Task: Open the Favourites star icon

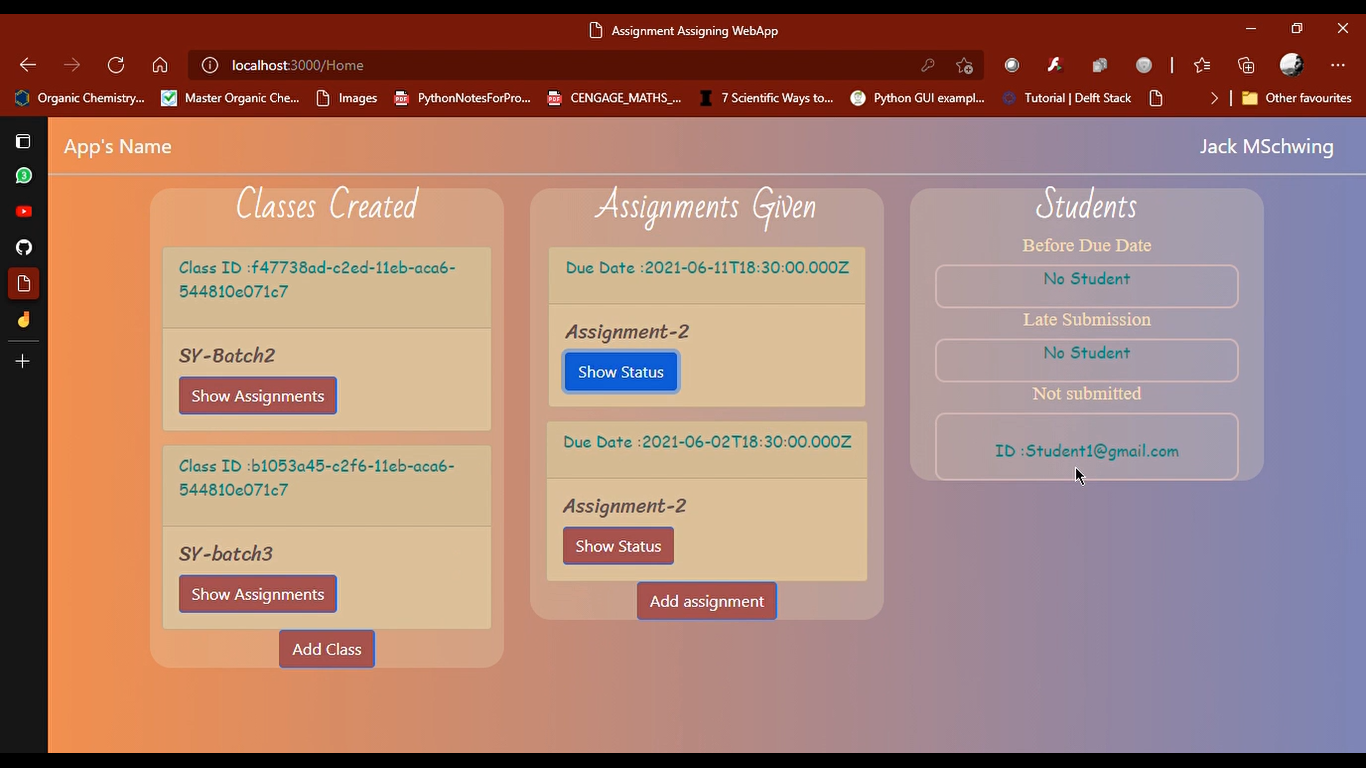Action: pos(1201,64)
